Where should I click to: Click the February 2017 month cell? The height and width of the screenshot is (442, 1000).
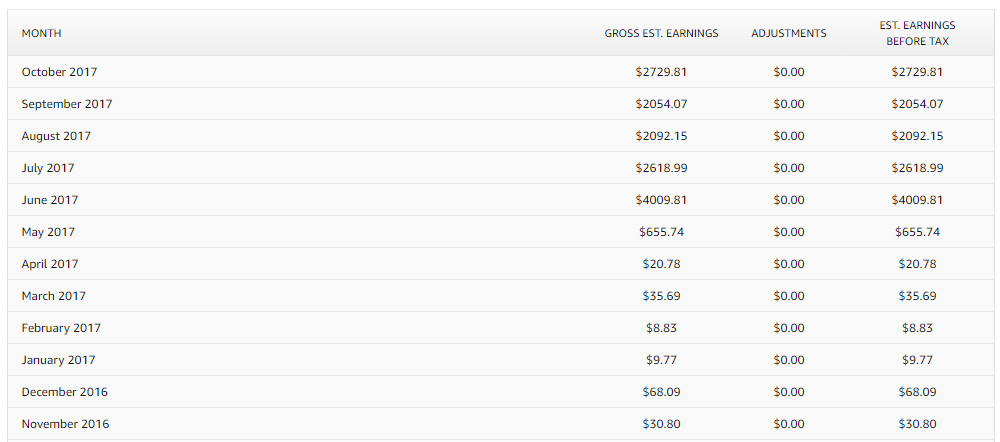pyautogui.click(x=61, y=328)
